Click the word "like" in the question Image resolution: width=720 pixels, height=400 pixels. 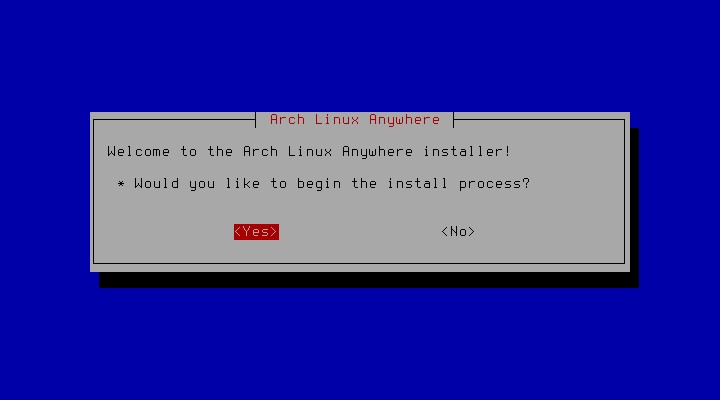[x=242, y=183]
